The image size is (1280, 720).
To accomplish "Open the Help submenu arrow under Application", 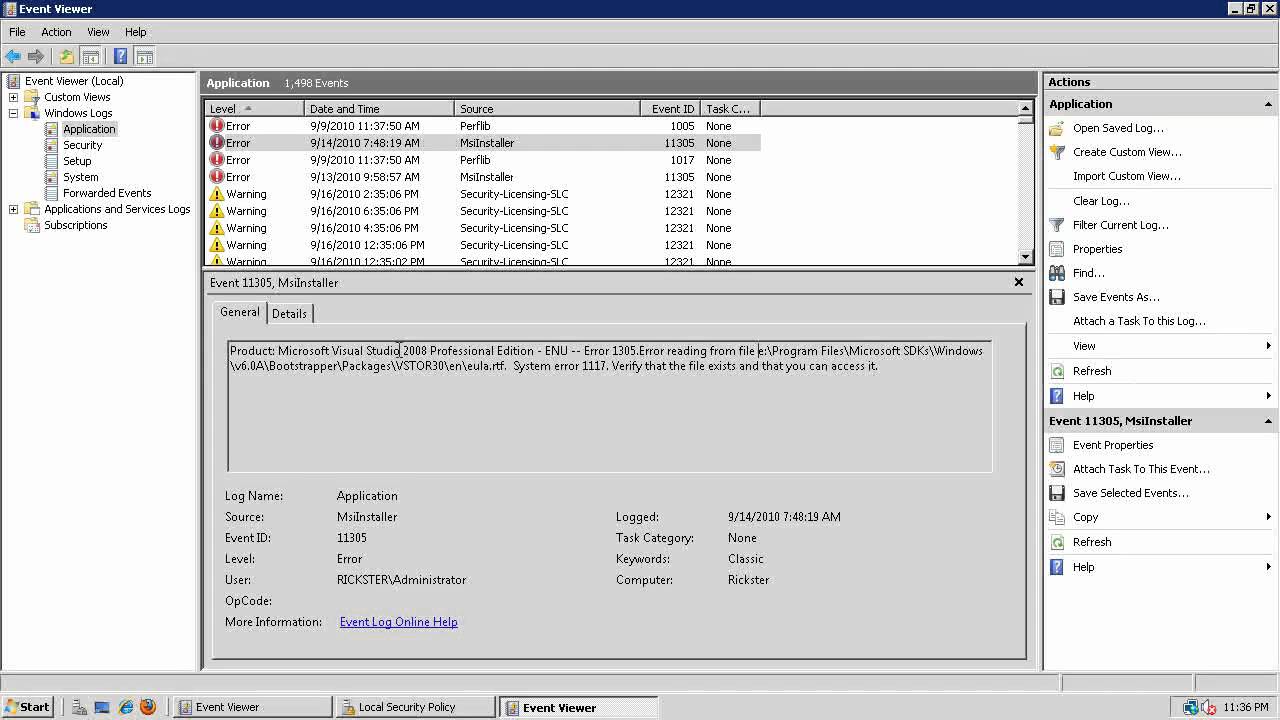I will click(1268, 396).
